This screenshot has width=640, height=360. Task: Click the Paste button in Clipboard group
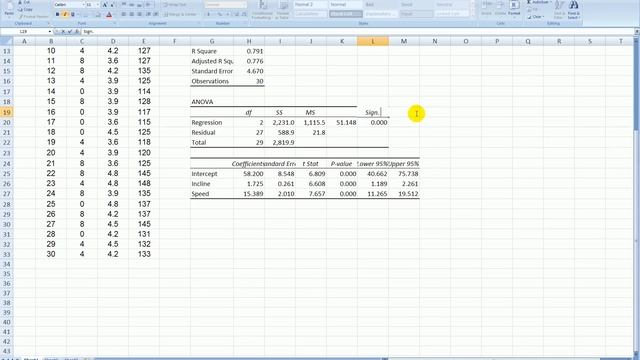click(x=9, y=9)
